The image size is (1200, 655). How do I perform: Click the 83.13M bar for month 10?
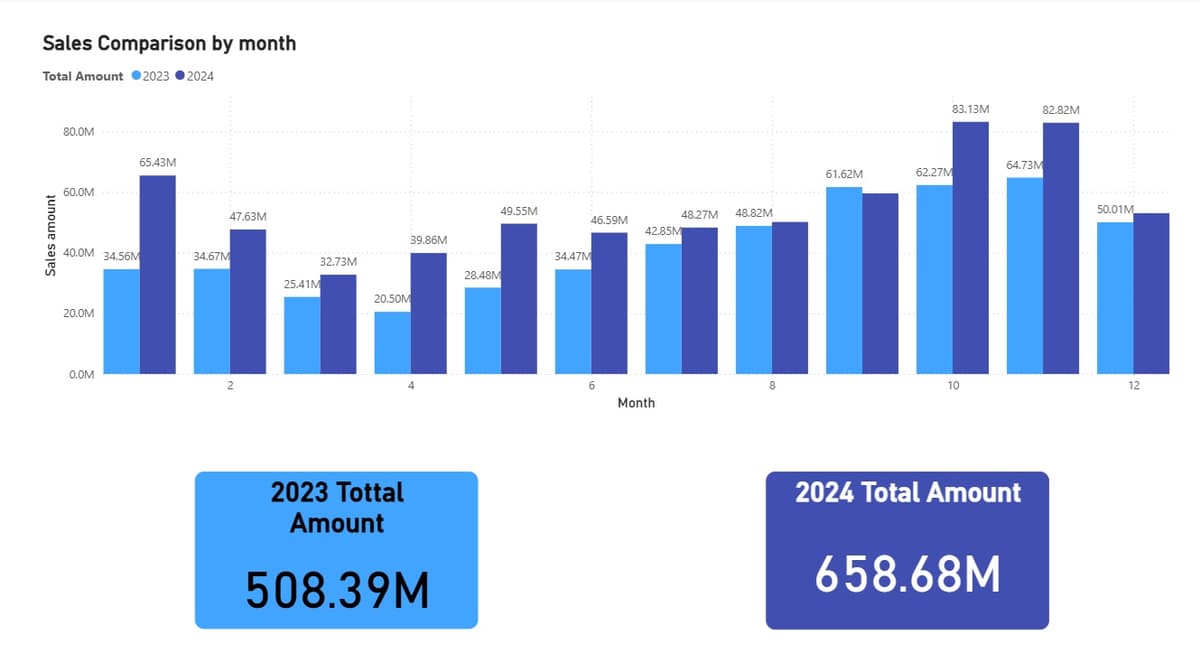click(x=970, y=248)
